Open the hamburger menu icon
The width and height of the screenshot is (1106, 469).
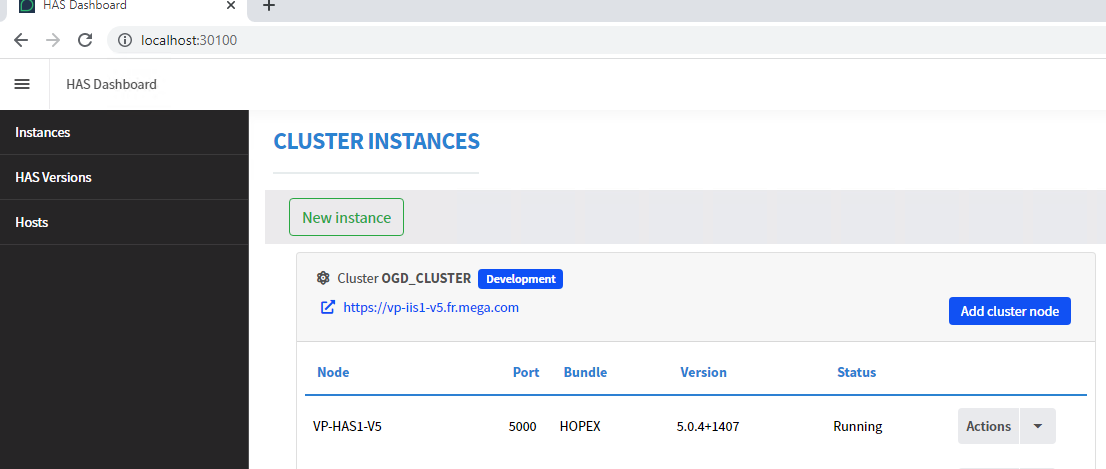pos(23,84)
